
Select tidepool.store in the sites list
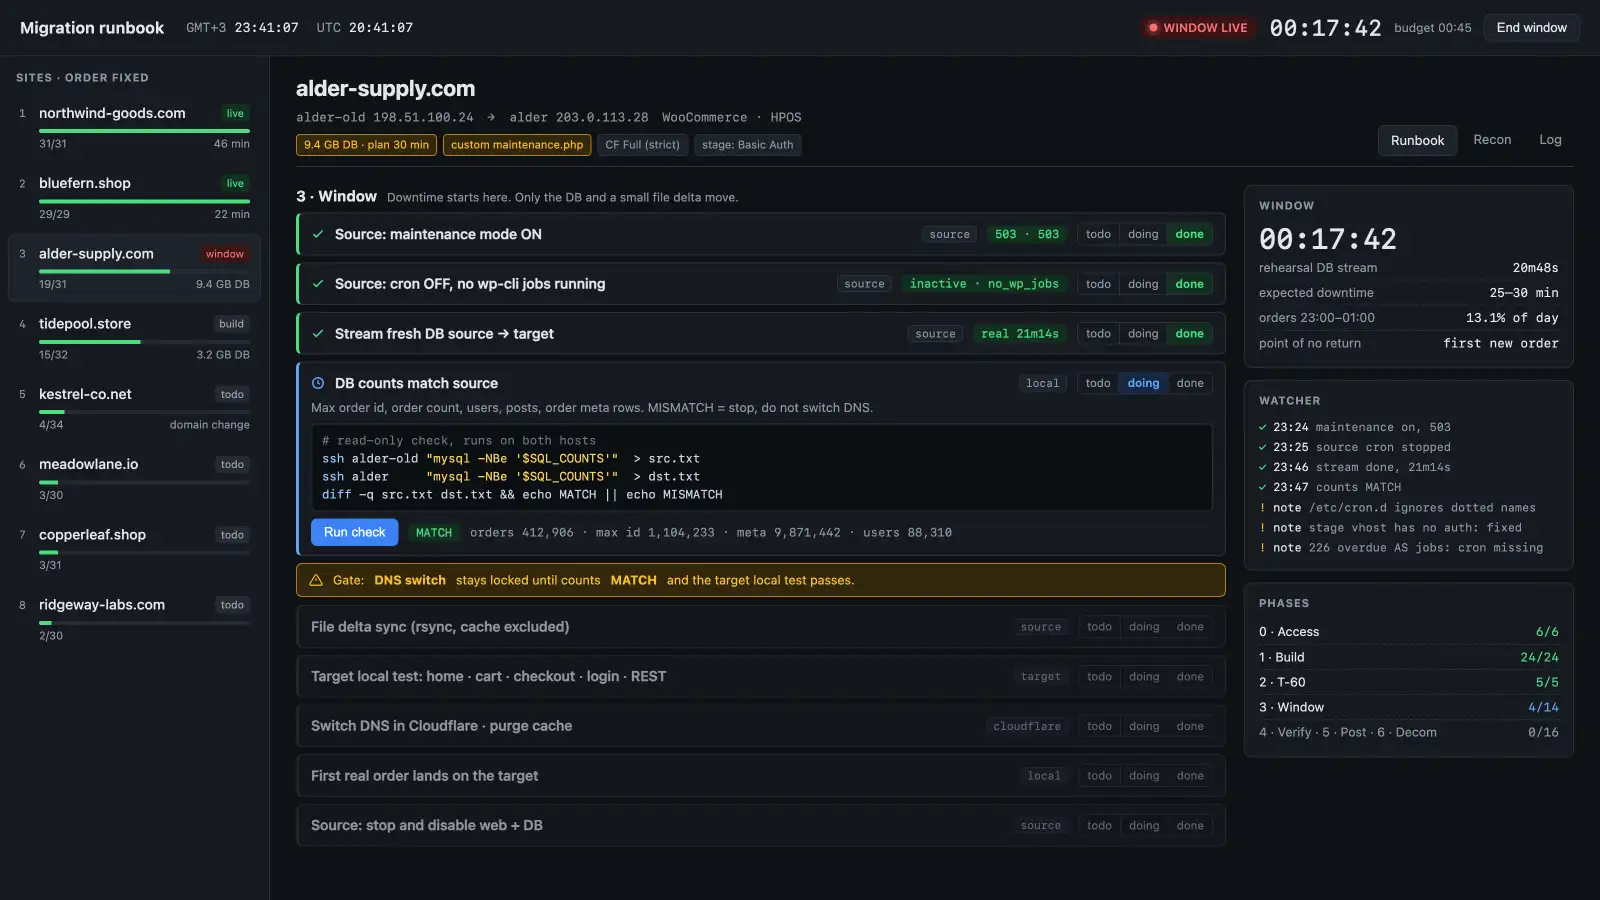pos(134,338)
